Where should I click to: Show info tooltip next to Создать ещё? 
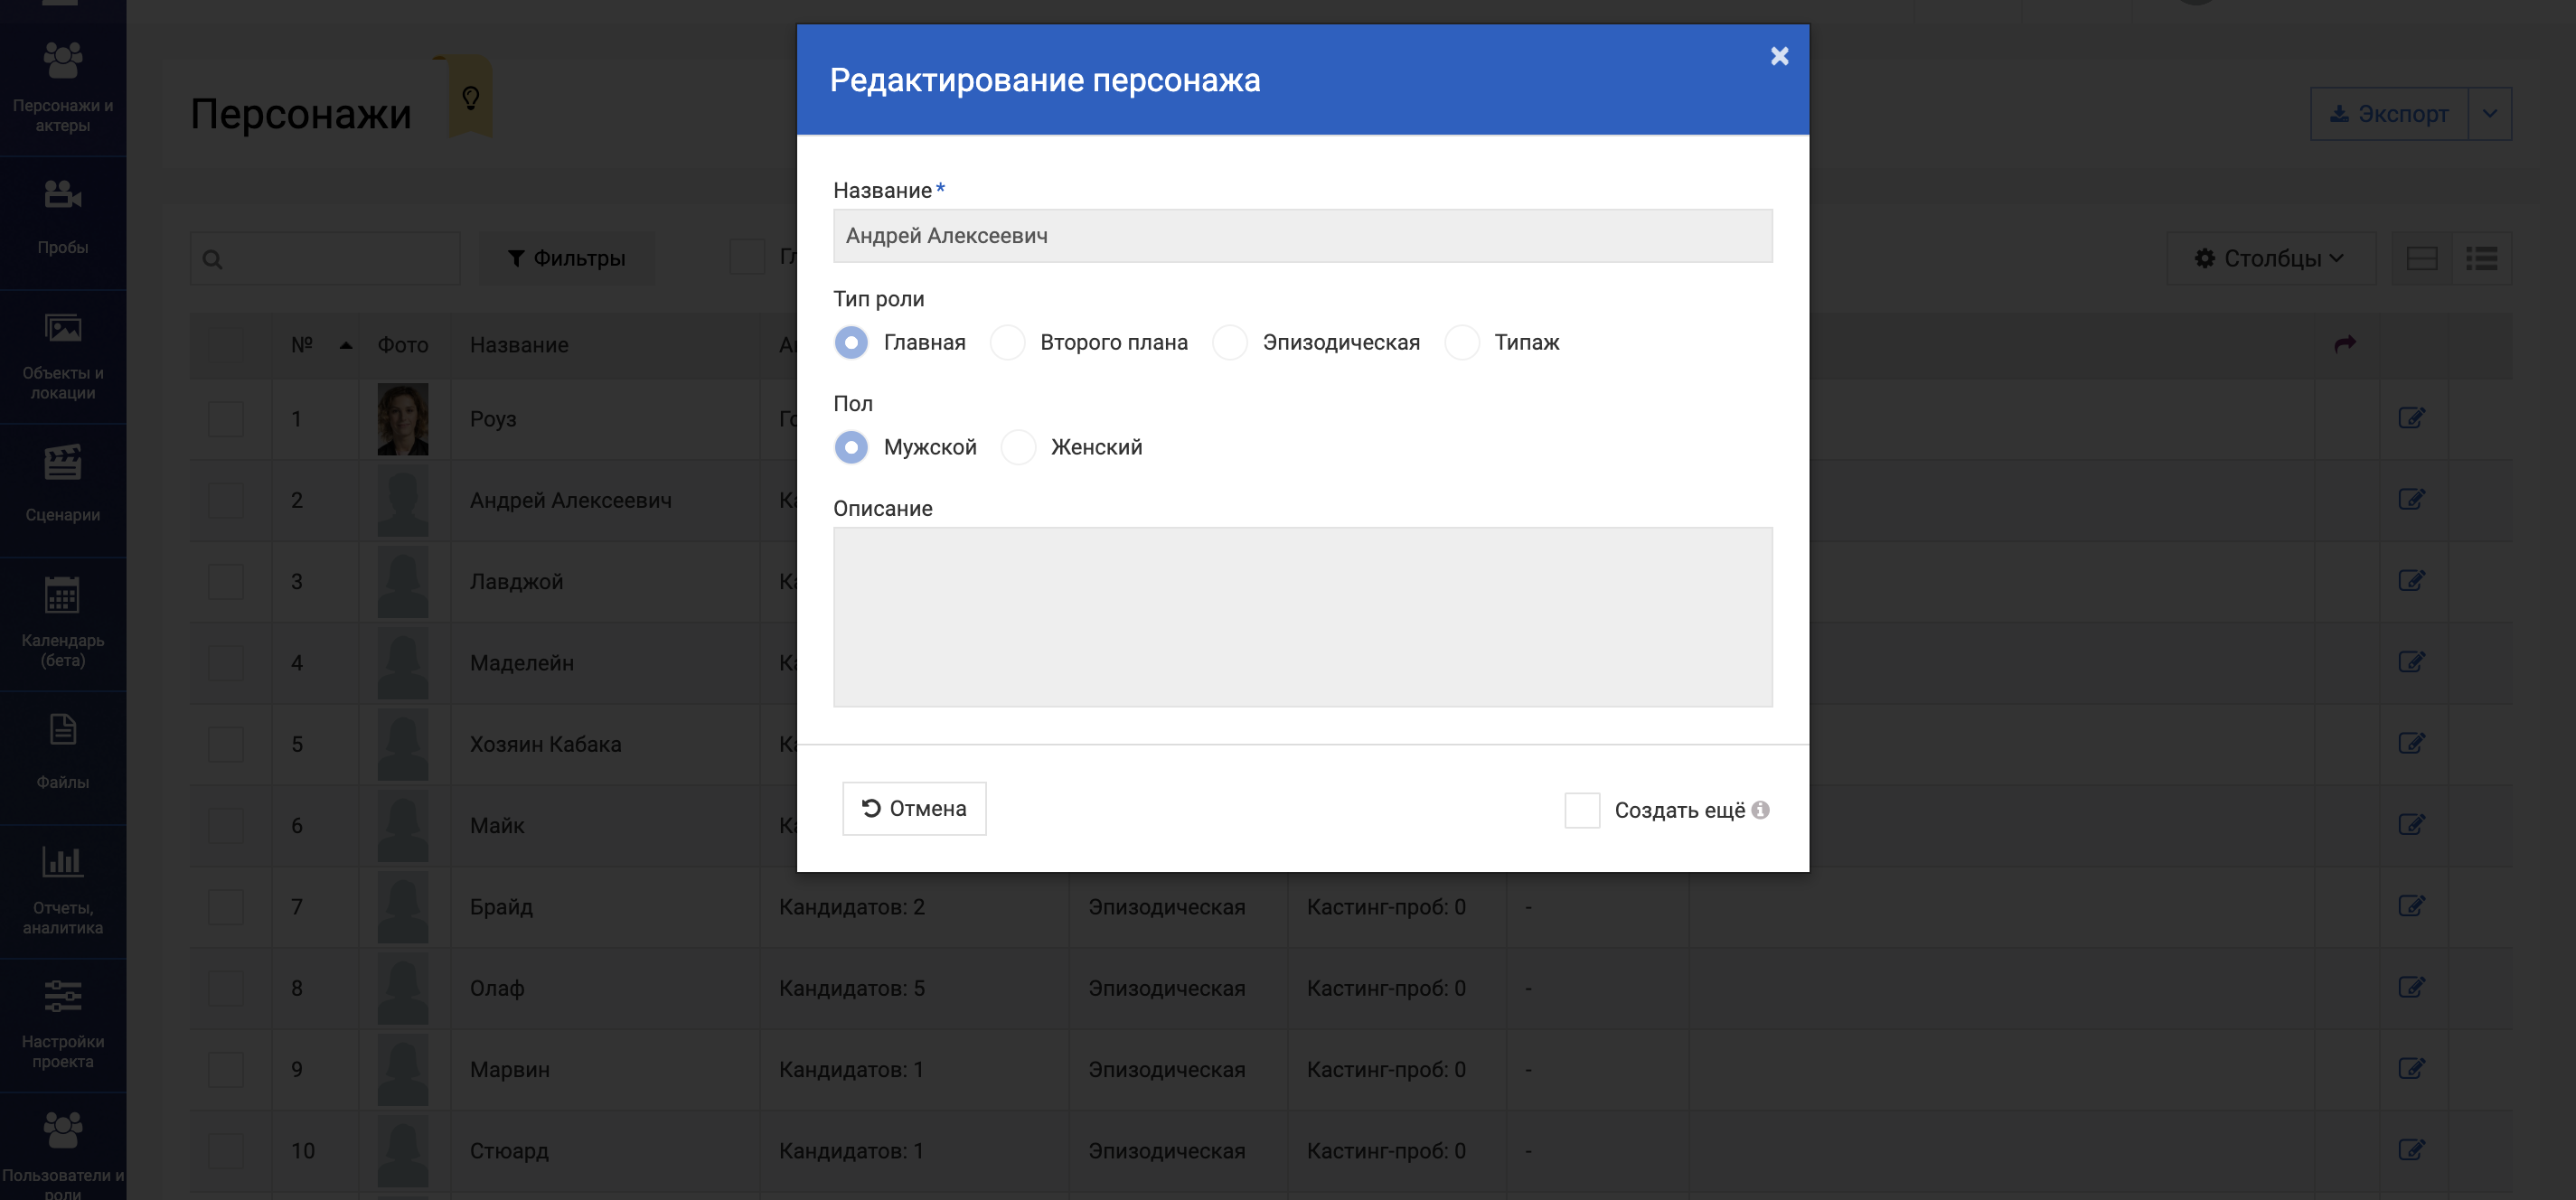[1760, 810]
